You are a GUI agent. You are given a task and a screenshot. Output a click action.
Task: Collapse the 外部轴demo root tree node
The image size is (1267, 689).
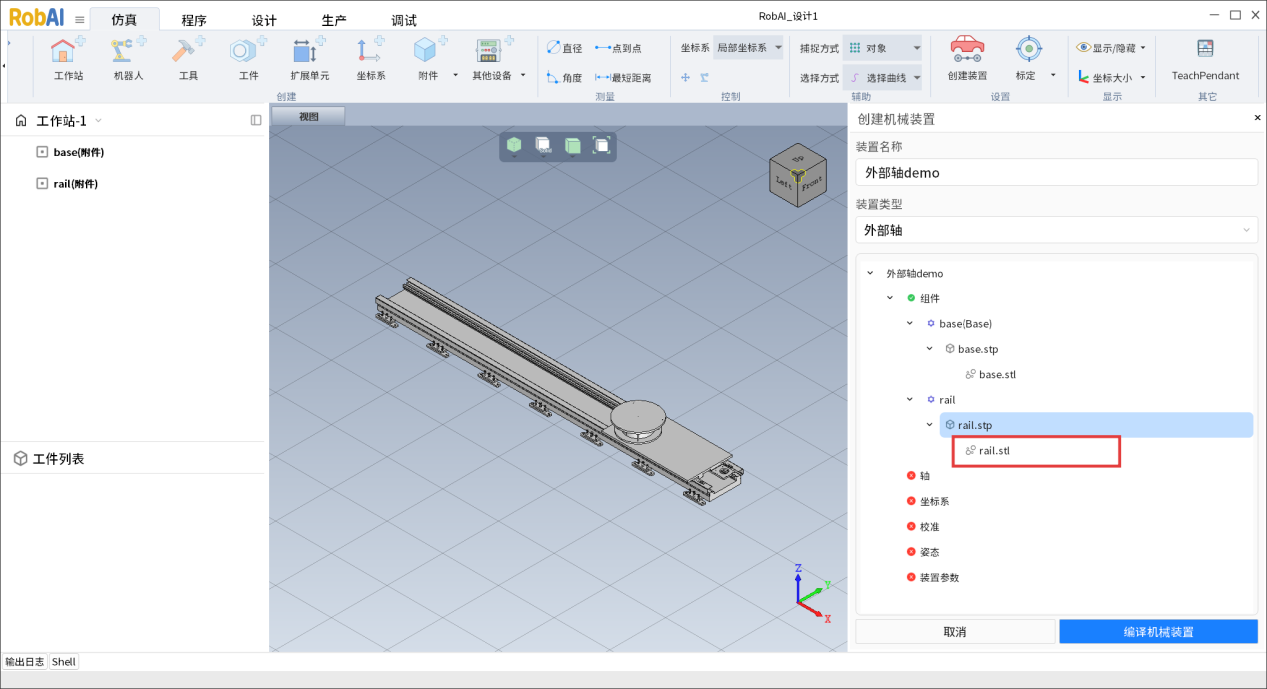(x=871, y=273)
